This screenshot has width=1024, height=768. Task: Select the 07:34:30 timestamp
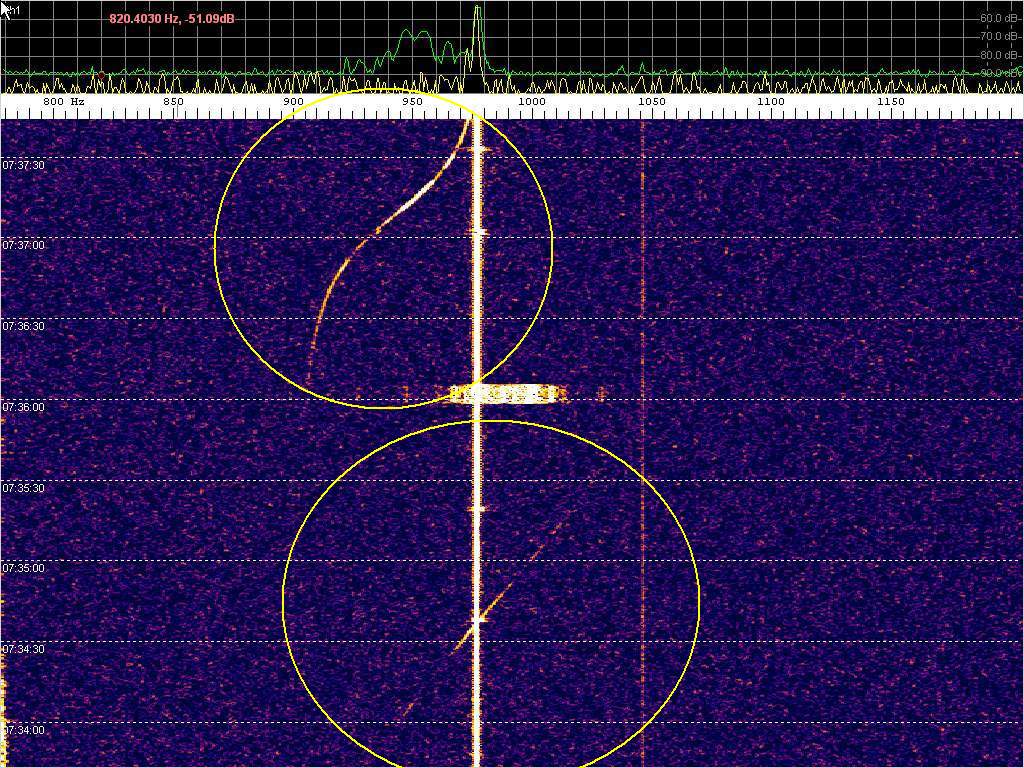(x=23, y=649)
